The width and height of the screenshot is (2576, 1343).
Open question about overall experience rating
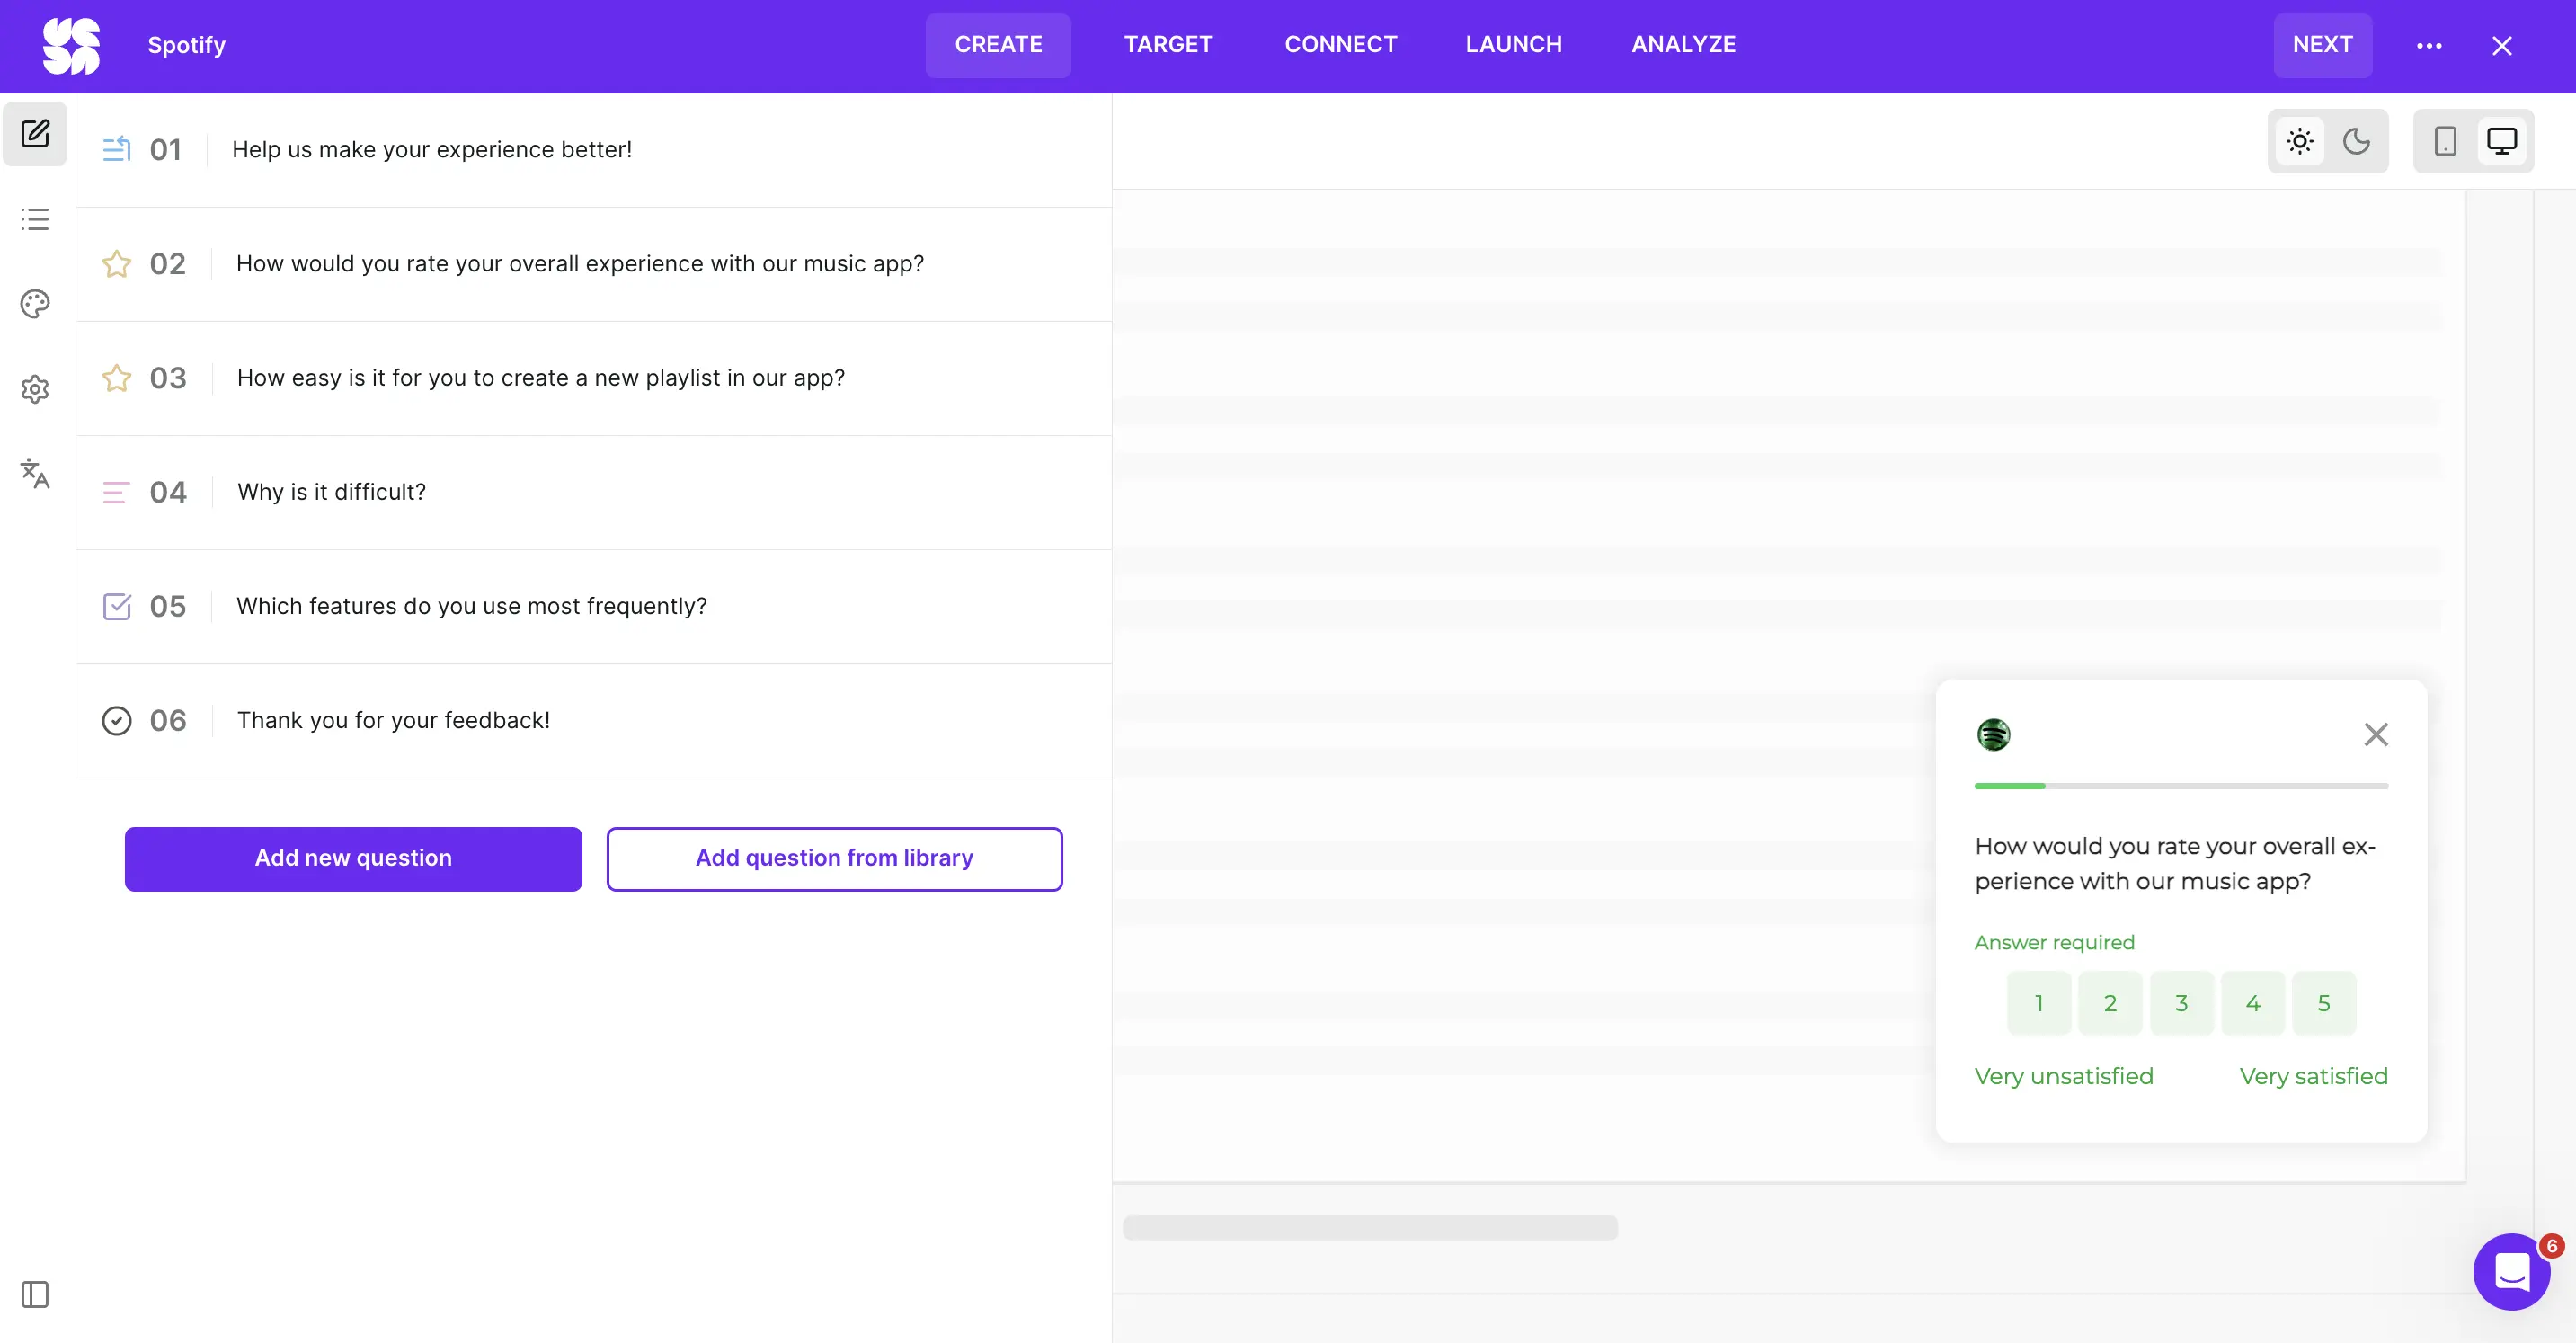click(594, 264)
